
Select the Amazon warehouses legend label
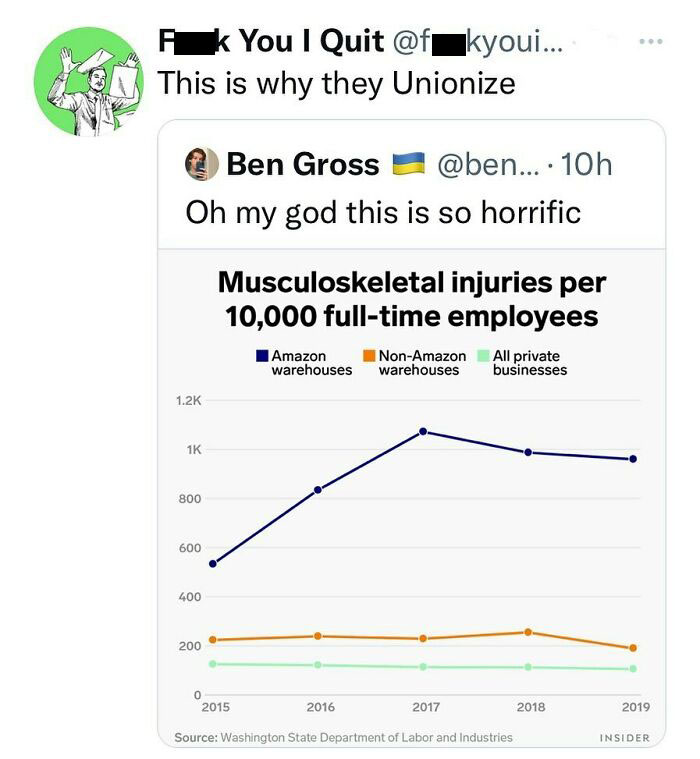pyautogui.click(x=311, y=363)
